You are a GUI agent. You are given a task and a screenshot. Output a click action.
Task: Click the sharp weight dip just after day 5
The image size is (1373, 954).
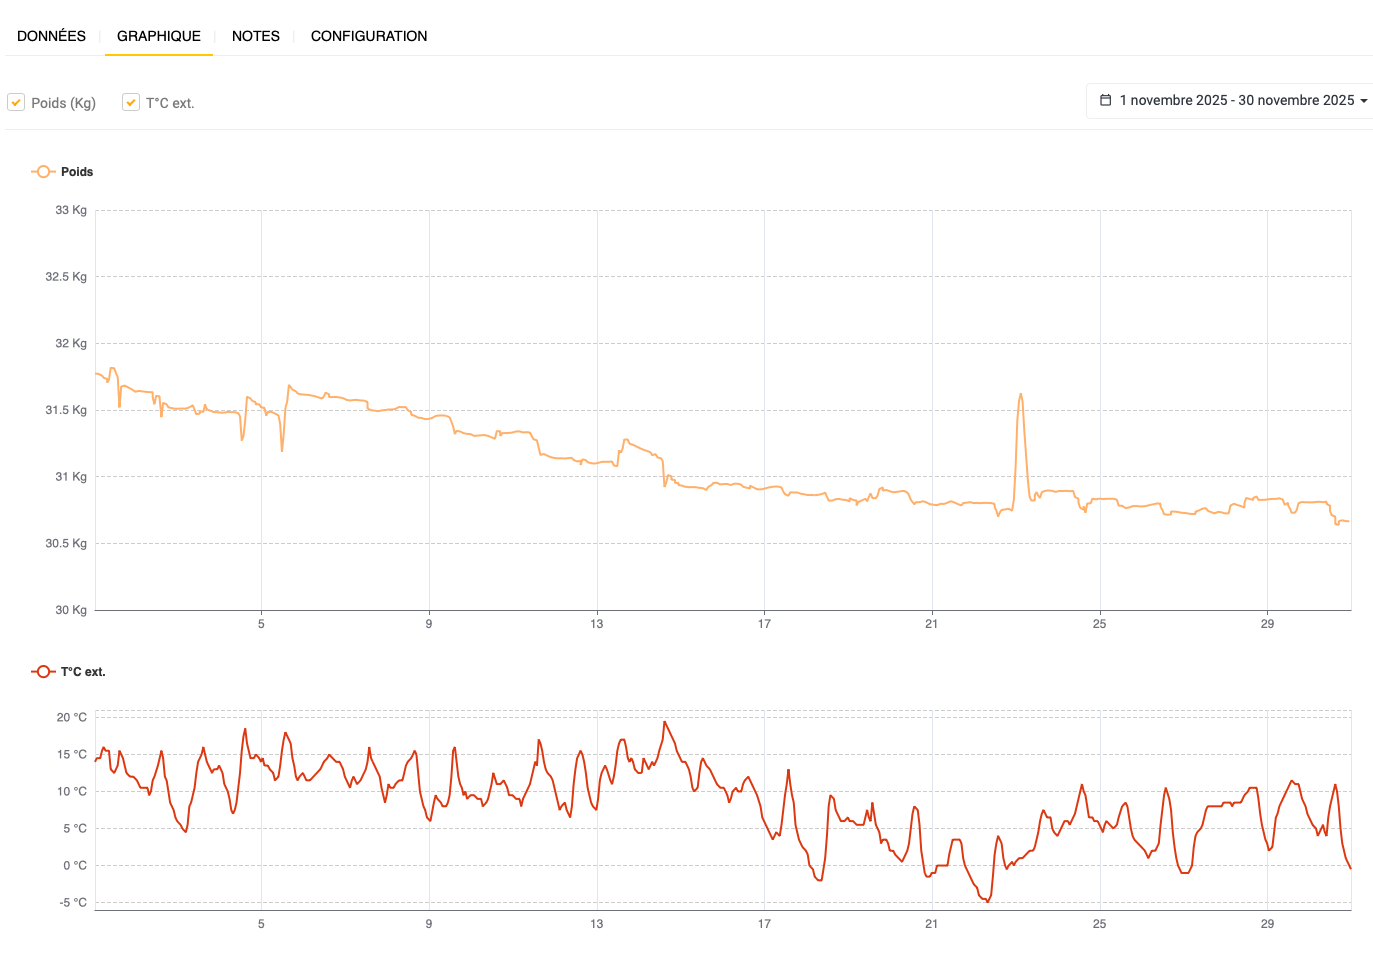click(282, 450)
